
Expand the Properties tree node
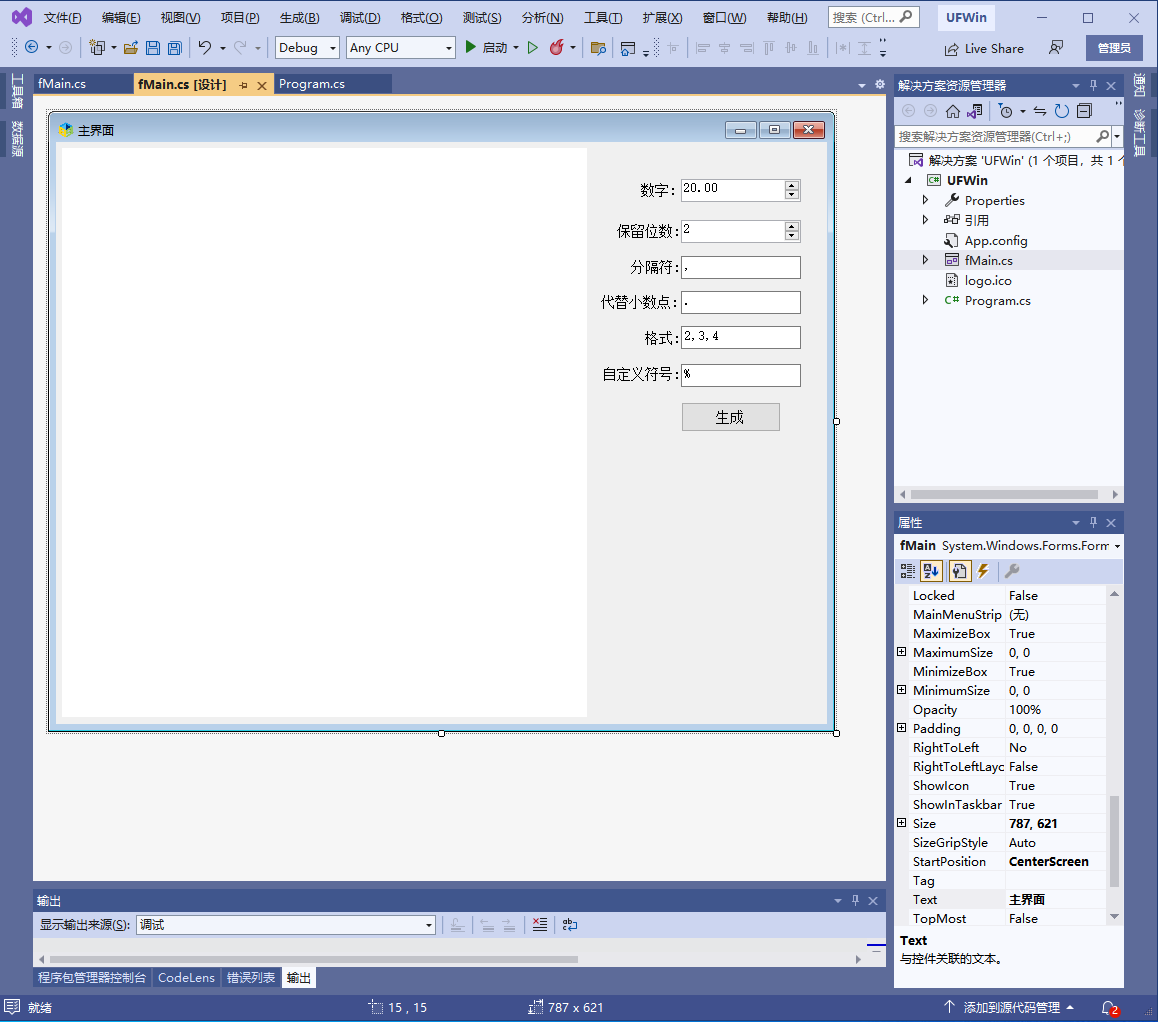click(x=925, y=200)
